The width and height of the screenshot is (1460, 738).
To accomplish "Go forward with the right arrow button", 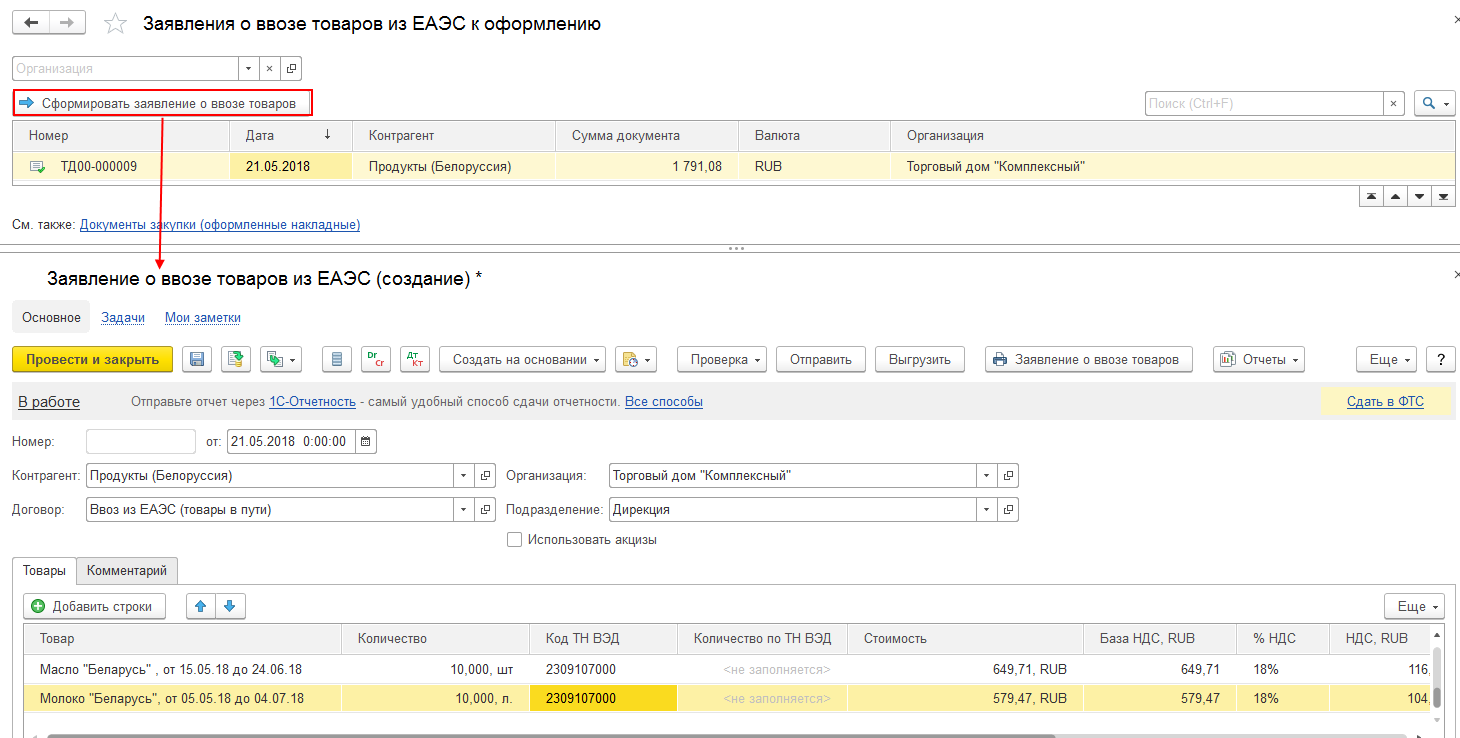I will pyautogui.click(x=66, y=22).
